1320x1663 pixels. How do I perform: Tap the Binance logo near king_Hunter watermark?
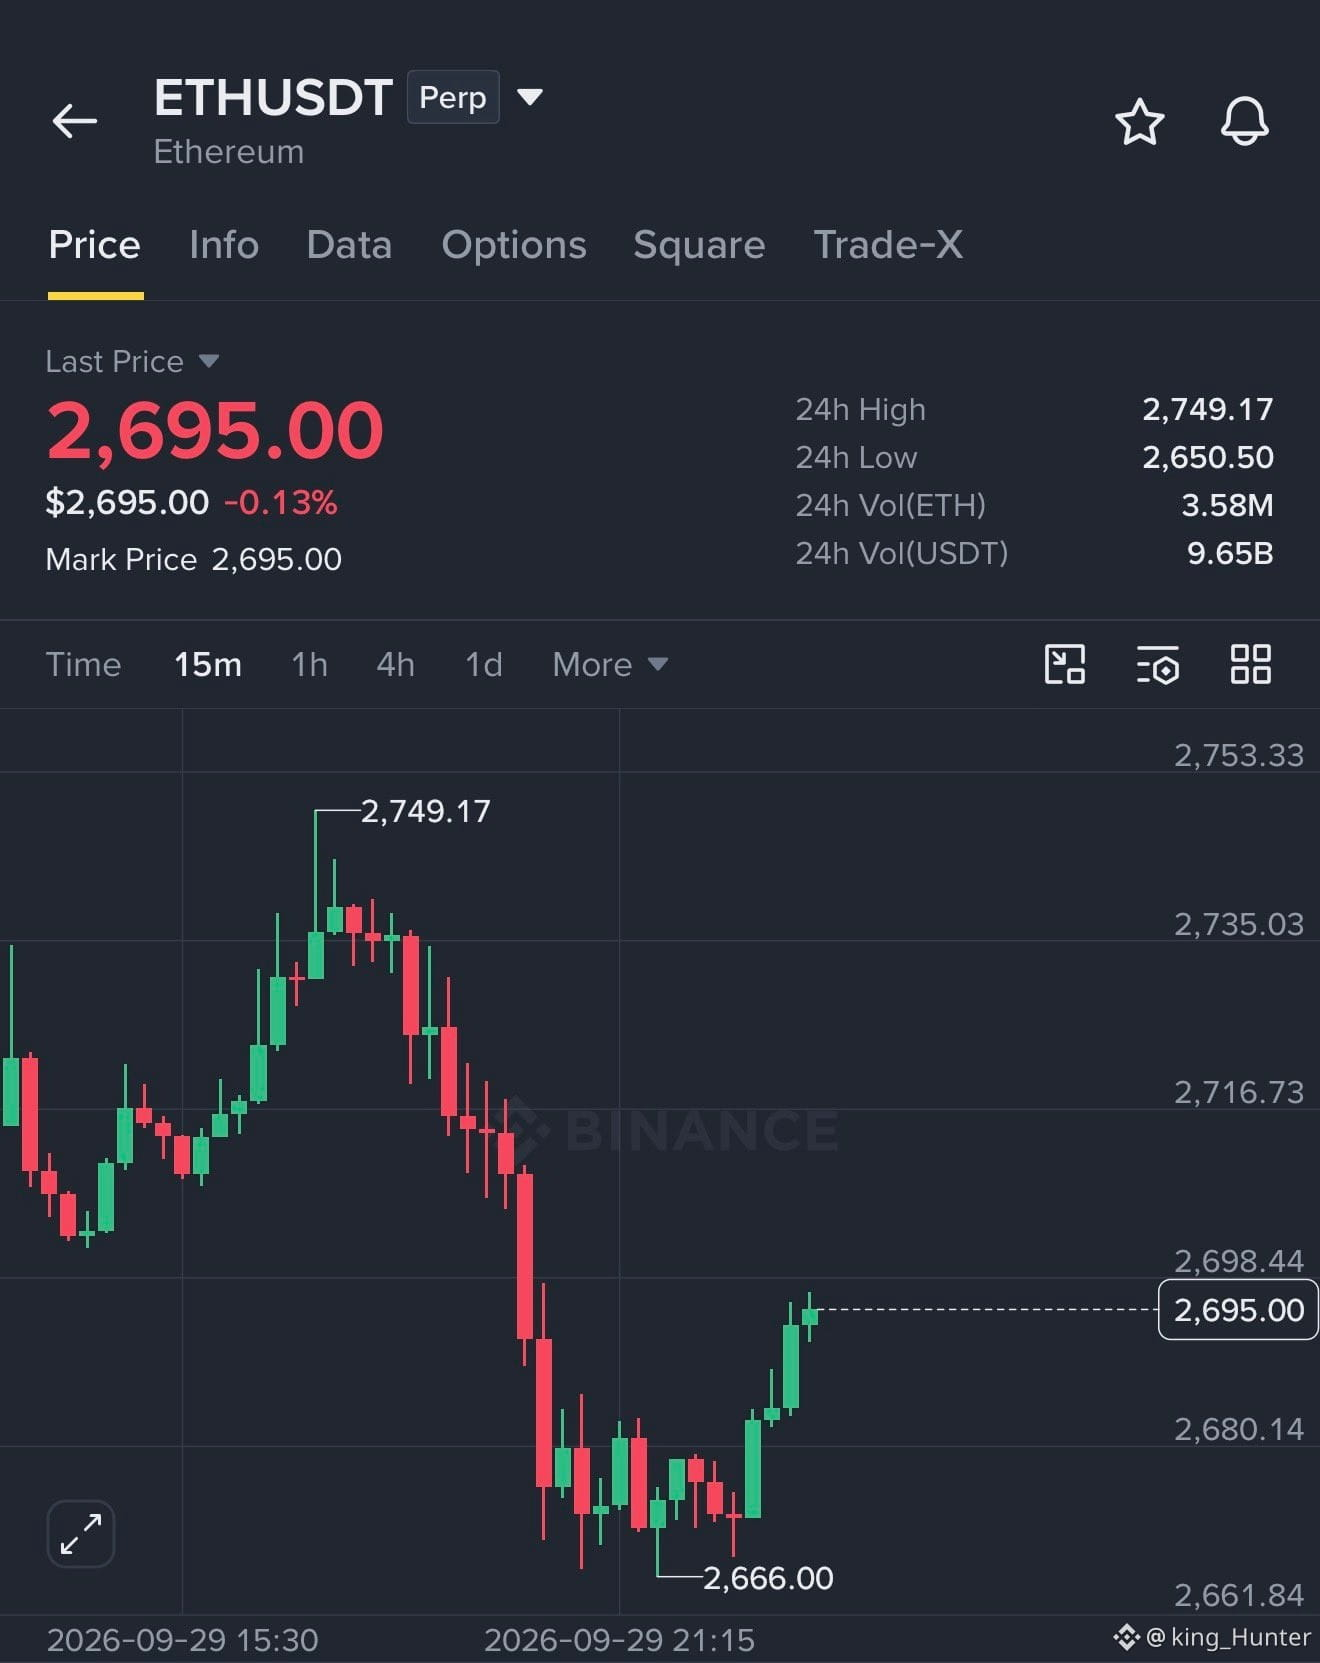[1126, 1637]
